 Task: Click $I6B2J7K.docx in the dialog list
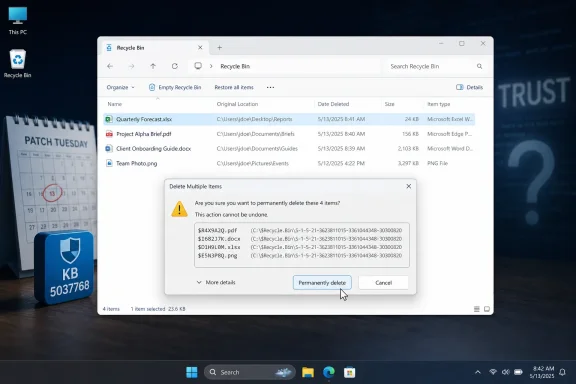coord(219,239)
